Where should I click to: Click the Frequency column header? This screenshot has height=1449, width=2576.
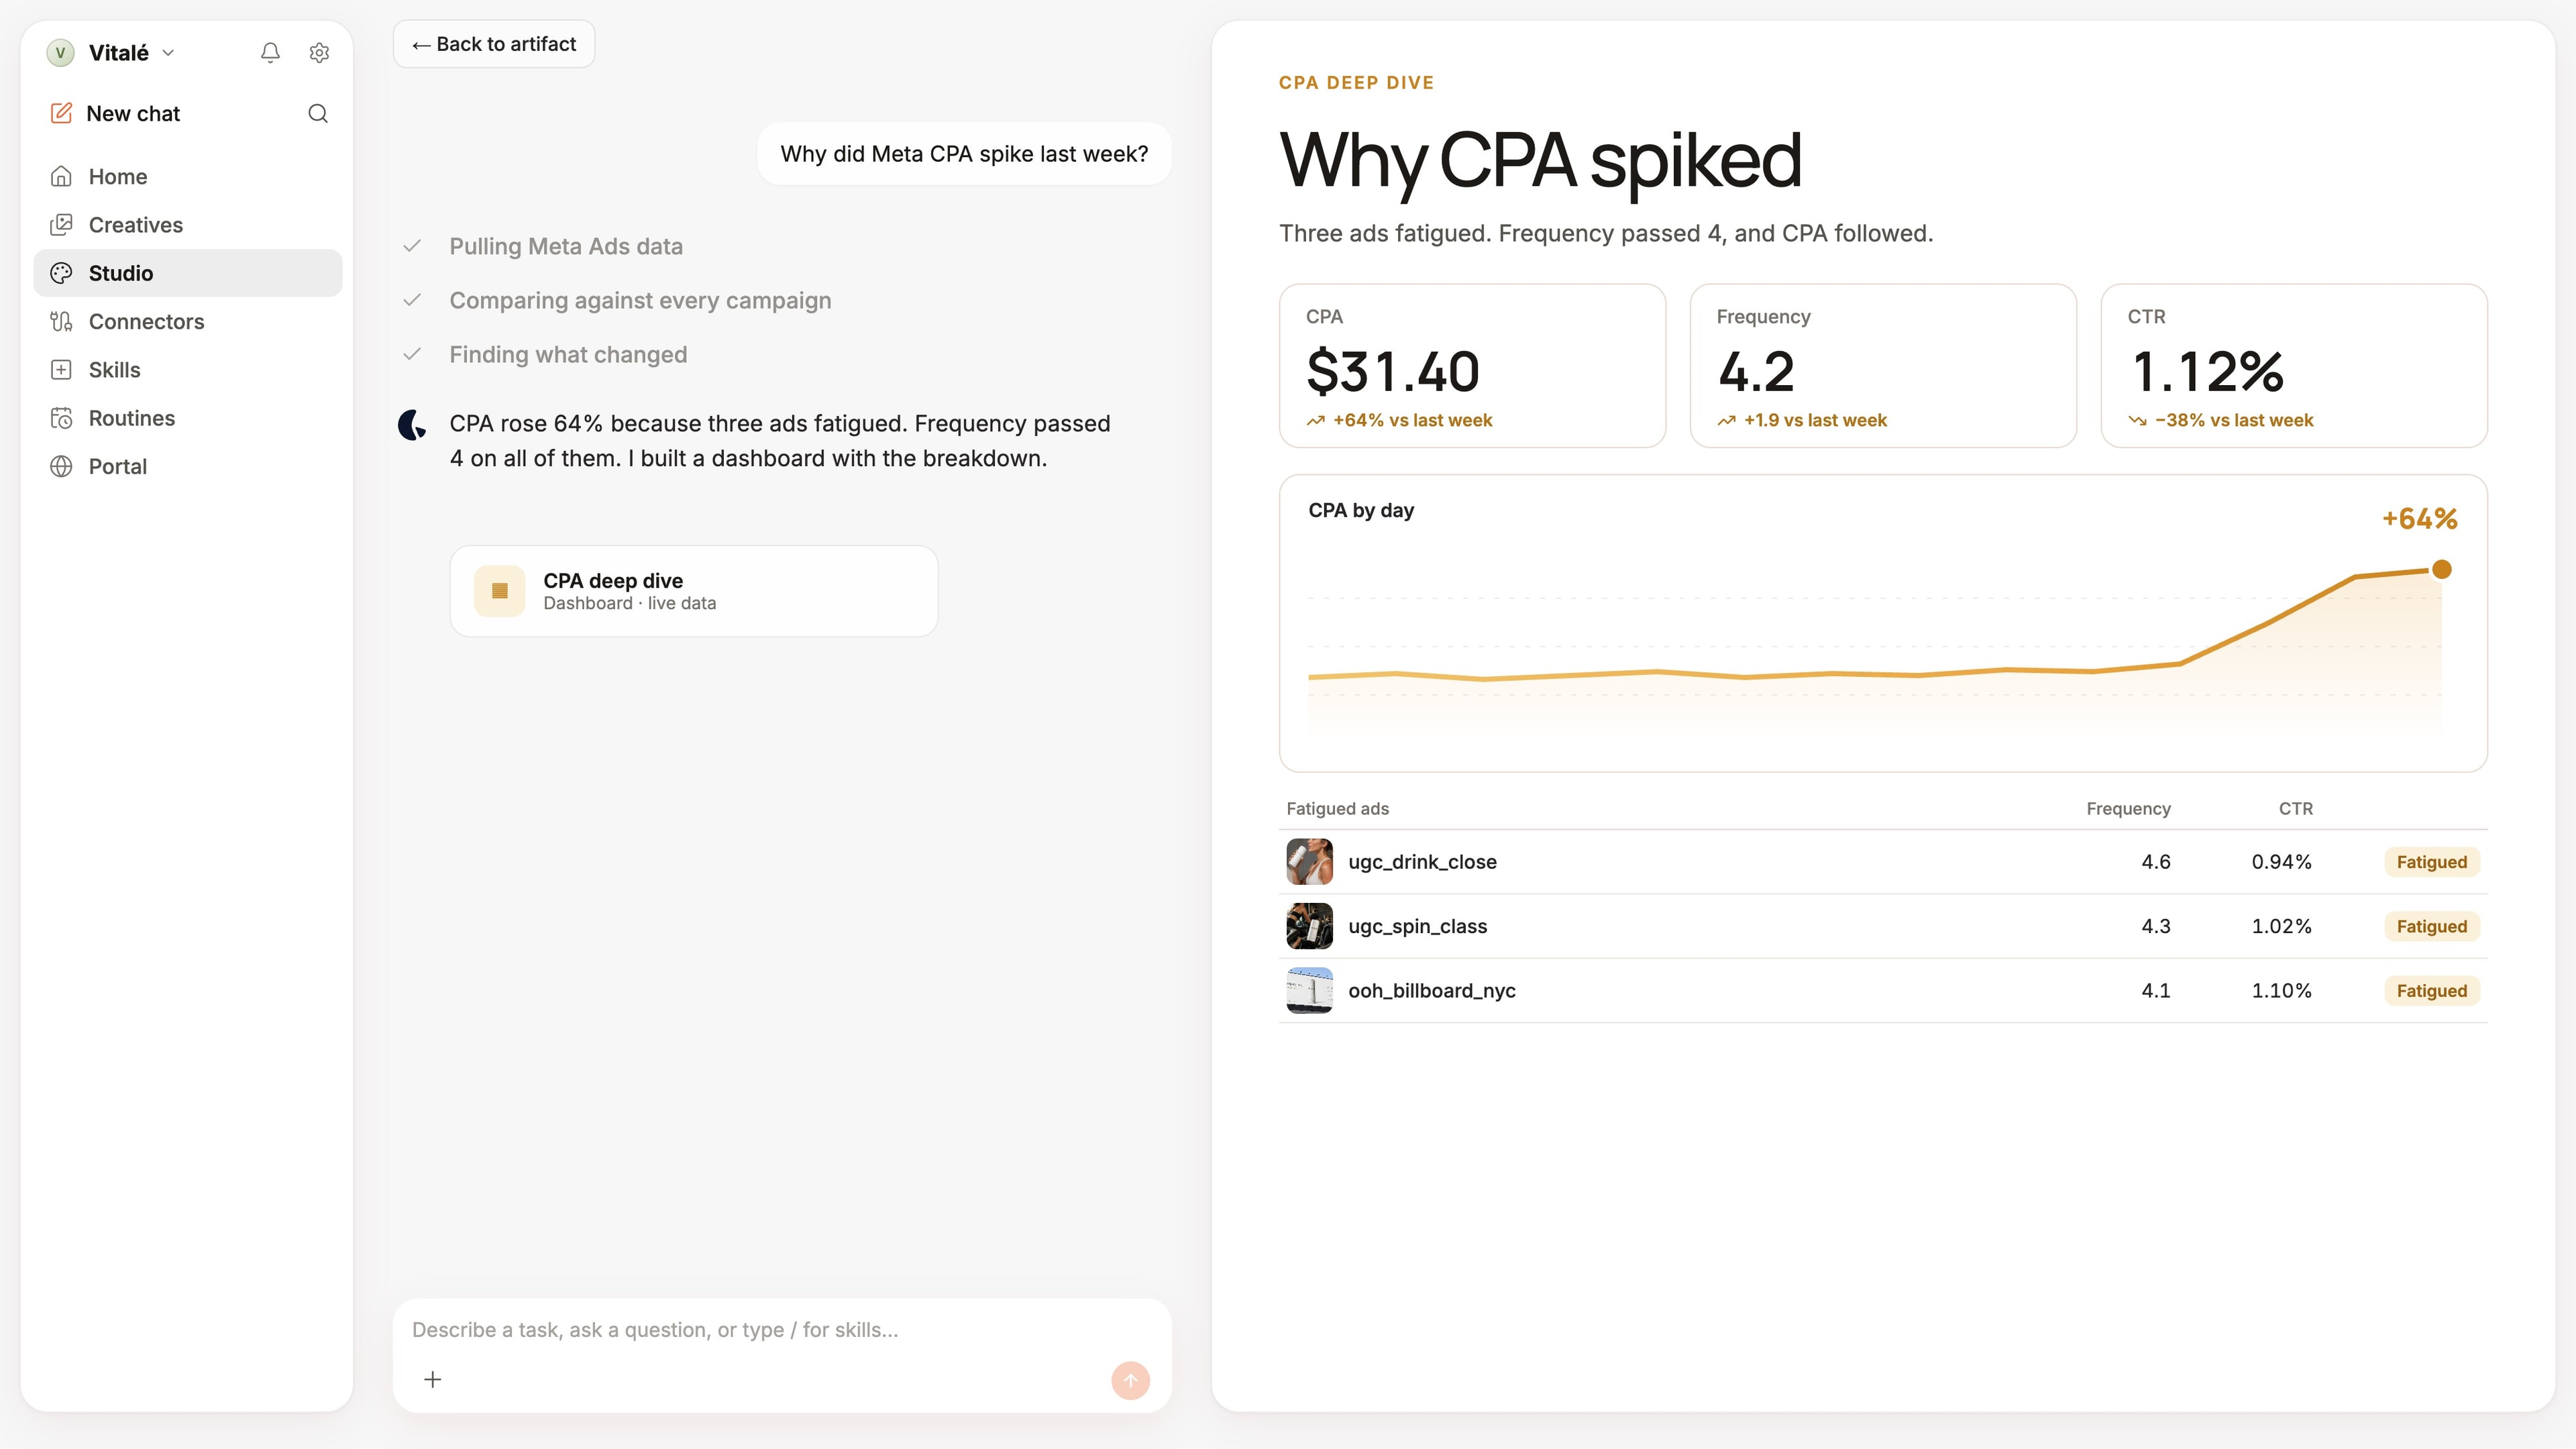(x=2128, y=809)
